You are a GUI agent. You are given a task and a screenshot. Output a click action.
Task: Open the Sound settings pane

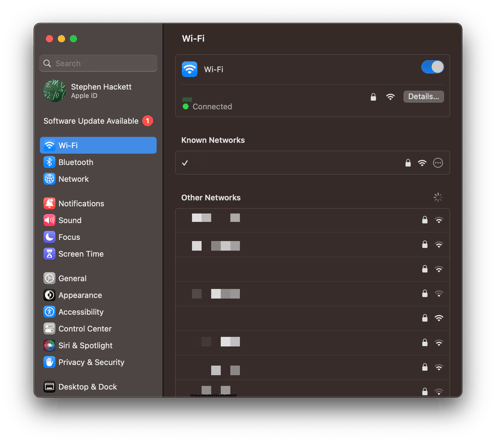point(98,220)
